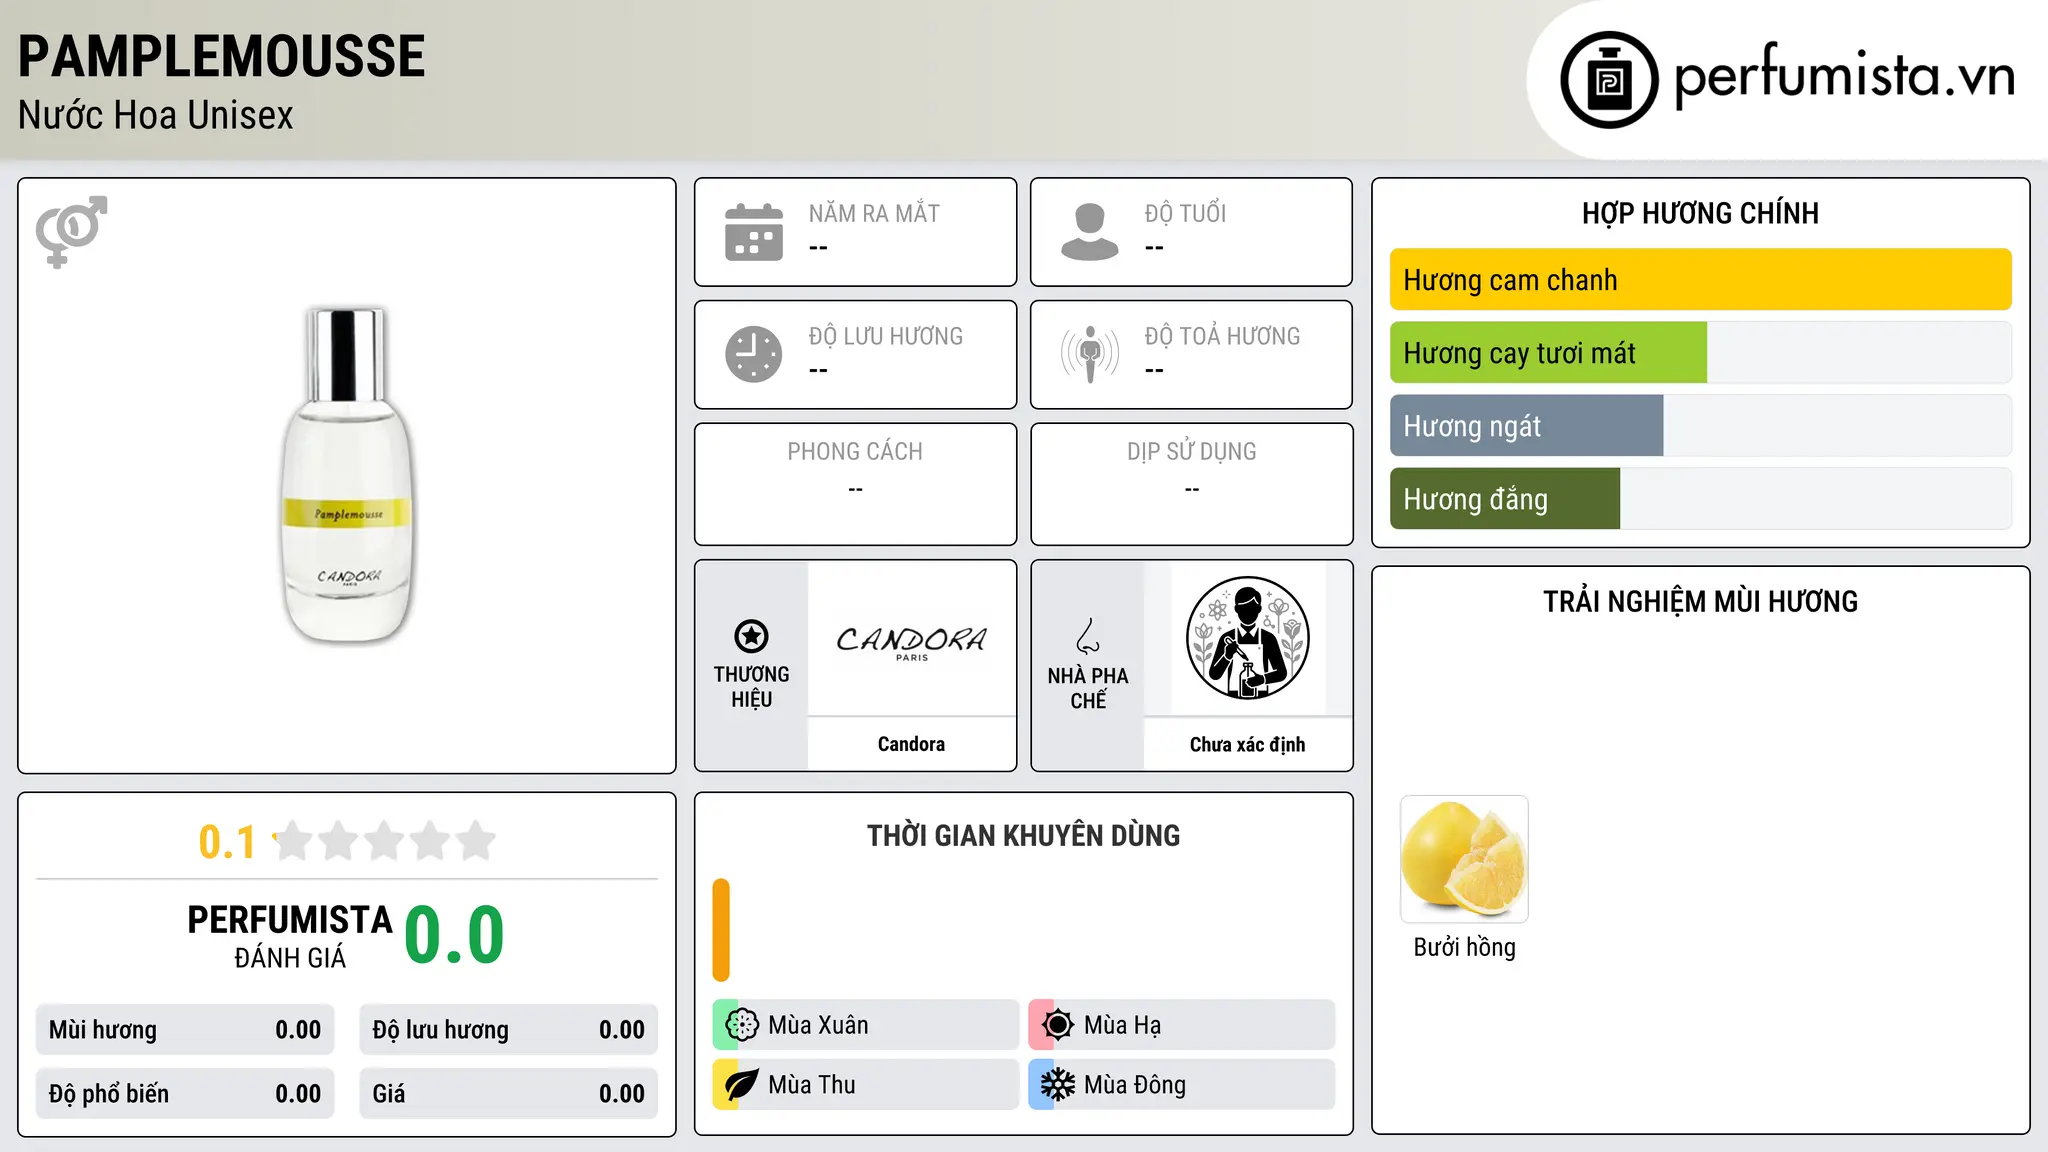Image resolution: width=2048 pixels, height=1152 pixels.
Task: Click the Hợp hương chính heading
Action: click(x=1700, y=213)
